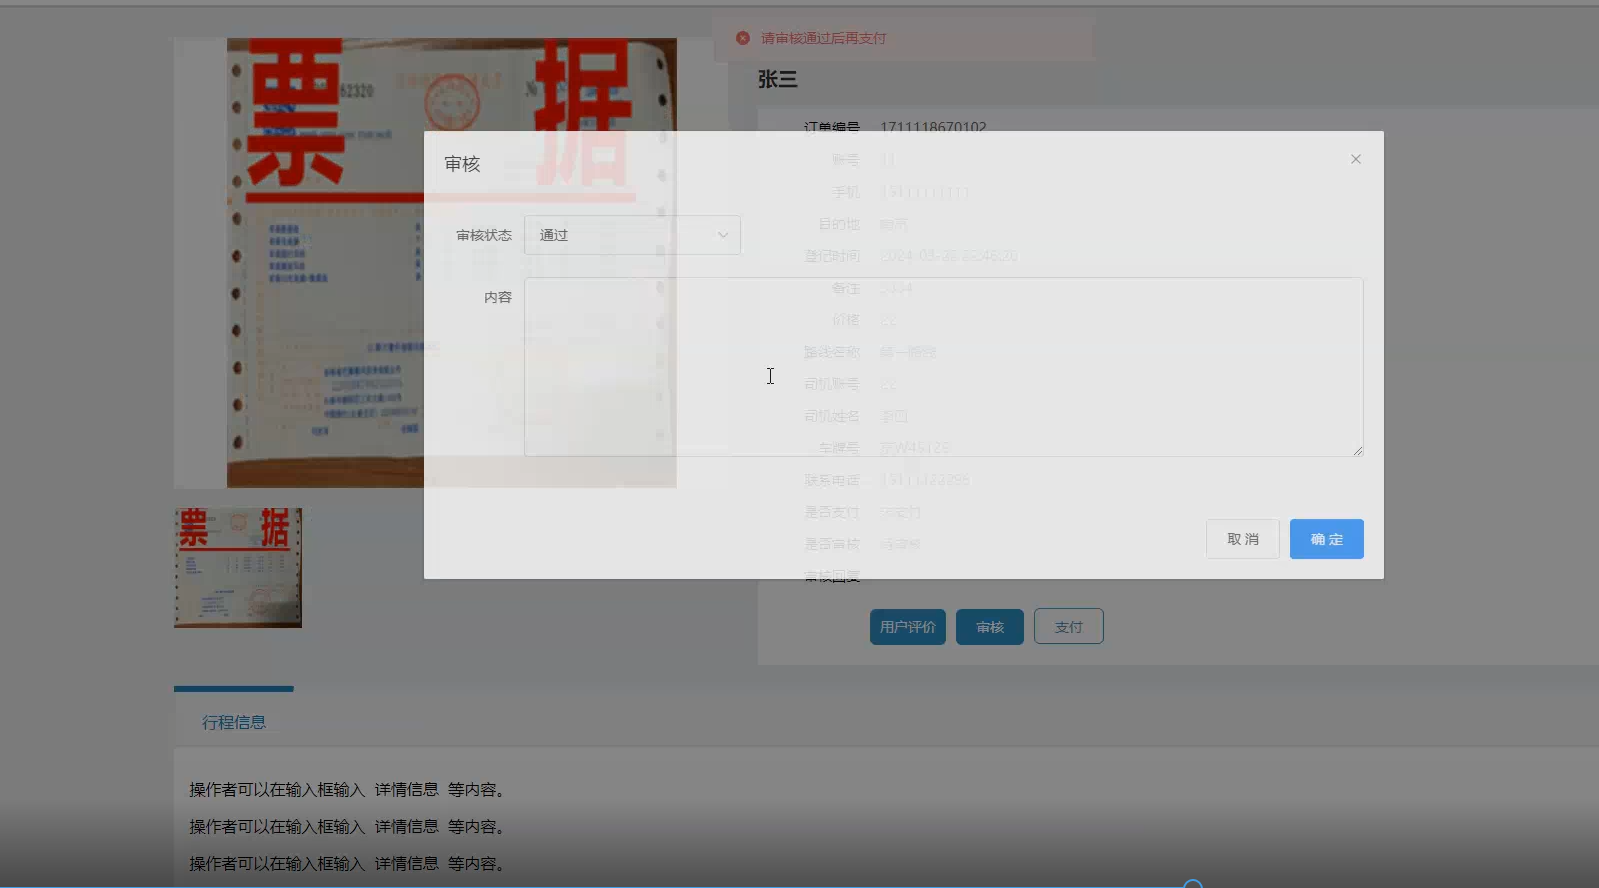This screenshot has height=888, width=1599.
Task: Click the 内容 text area in the 审核 dialog
Action: click(x=943, y=367)
